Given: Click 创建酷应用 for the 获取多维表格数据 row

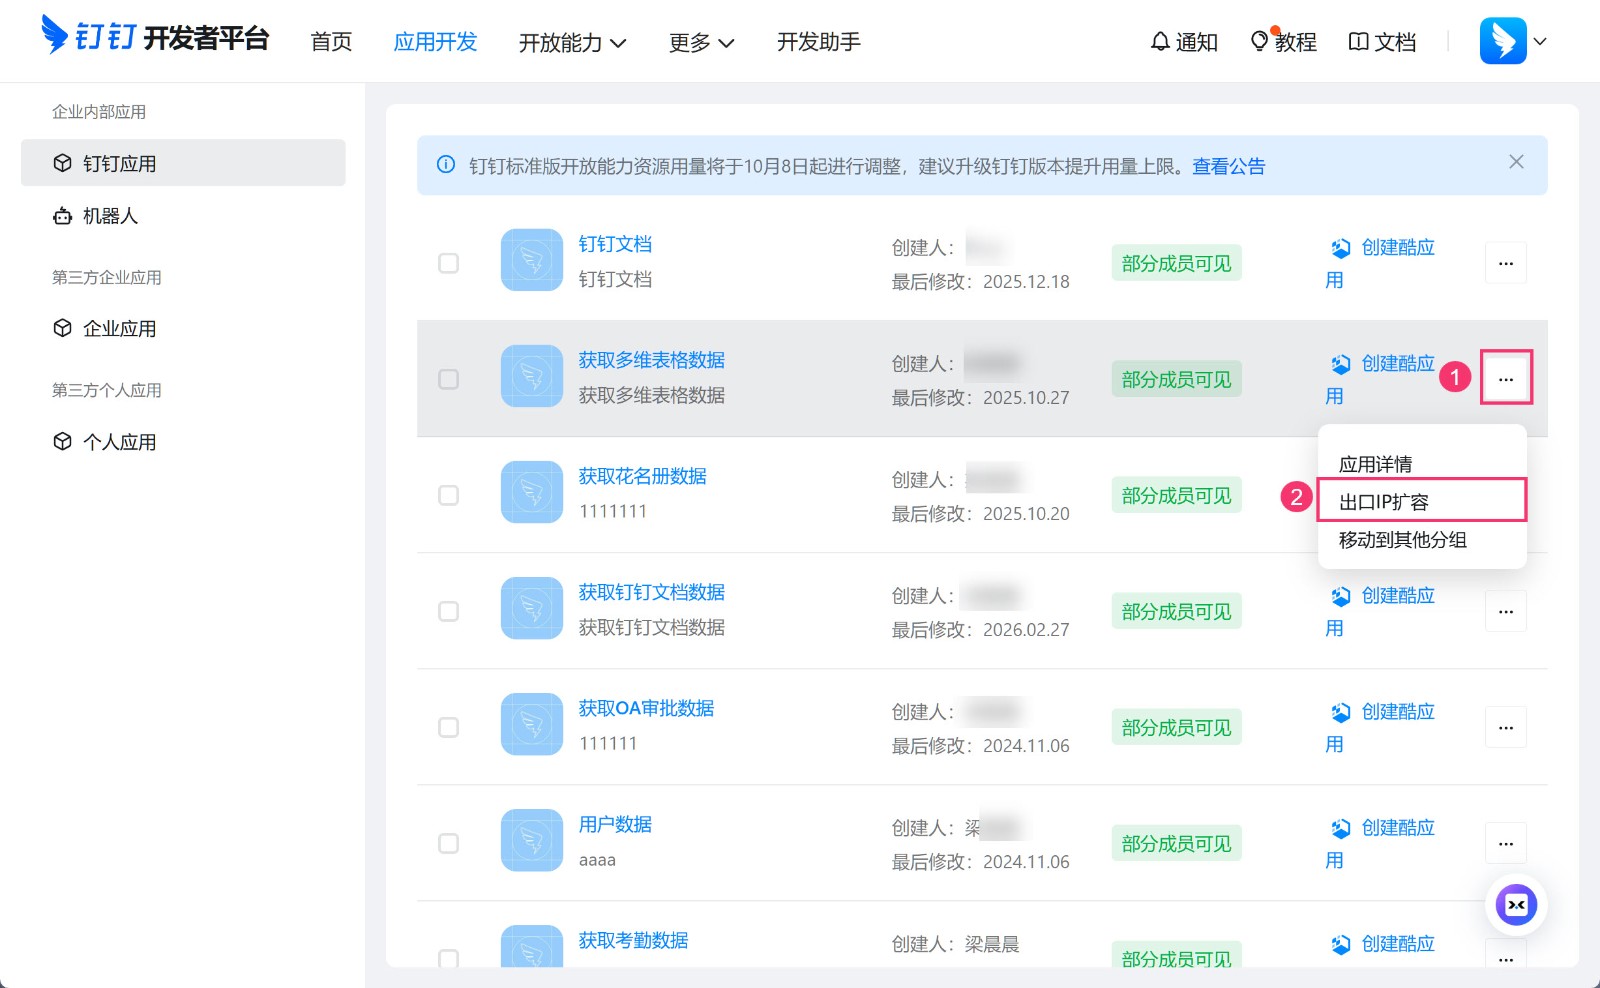Looking at the screenshot, I should 1380,379.
